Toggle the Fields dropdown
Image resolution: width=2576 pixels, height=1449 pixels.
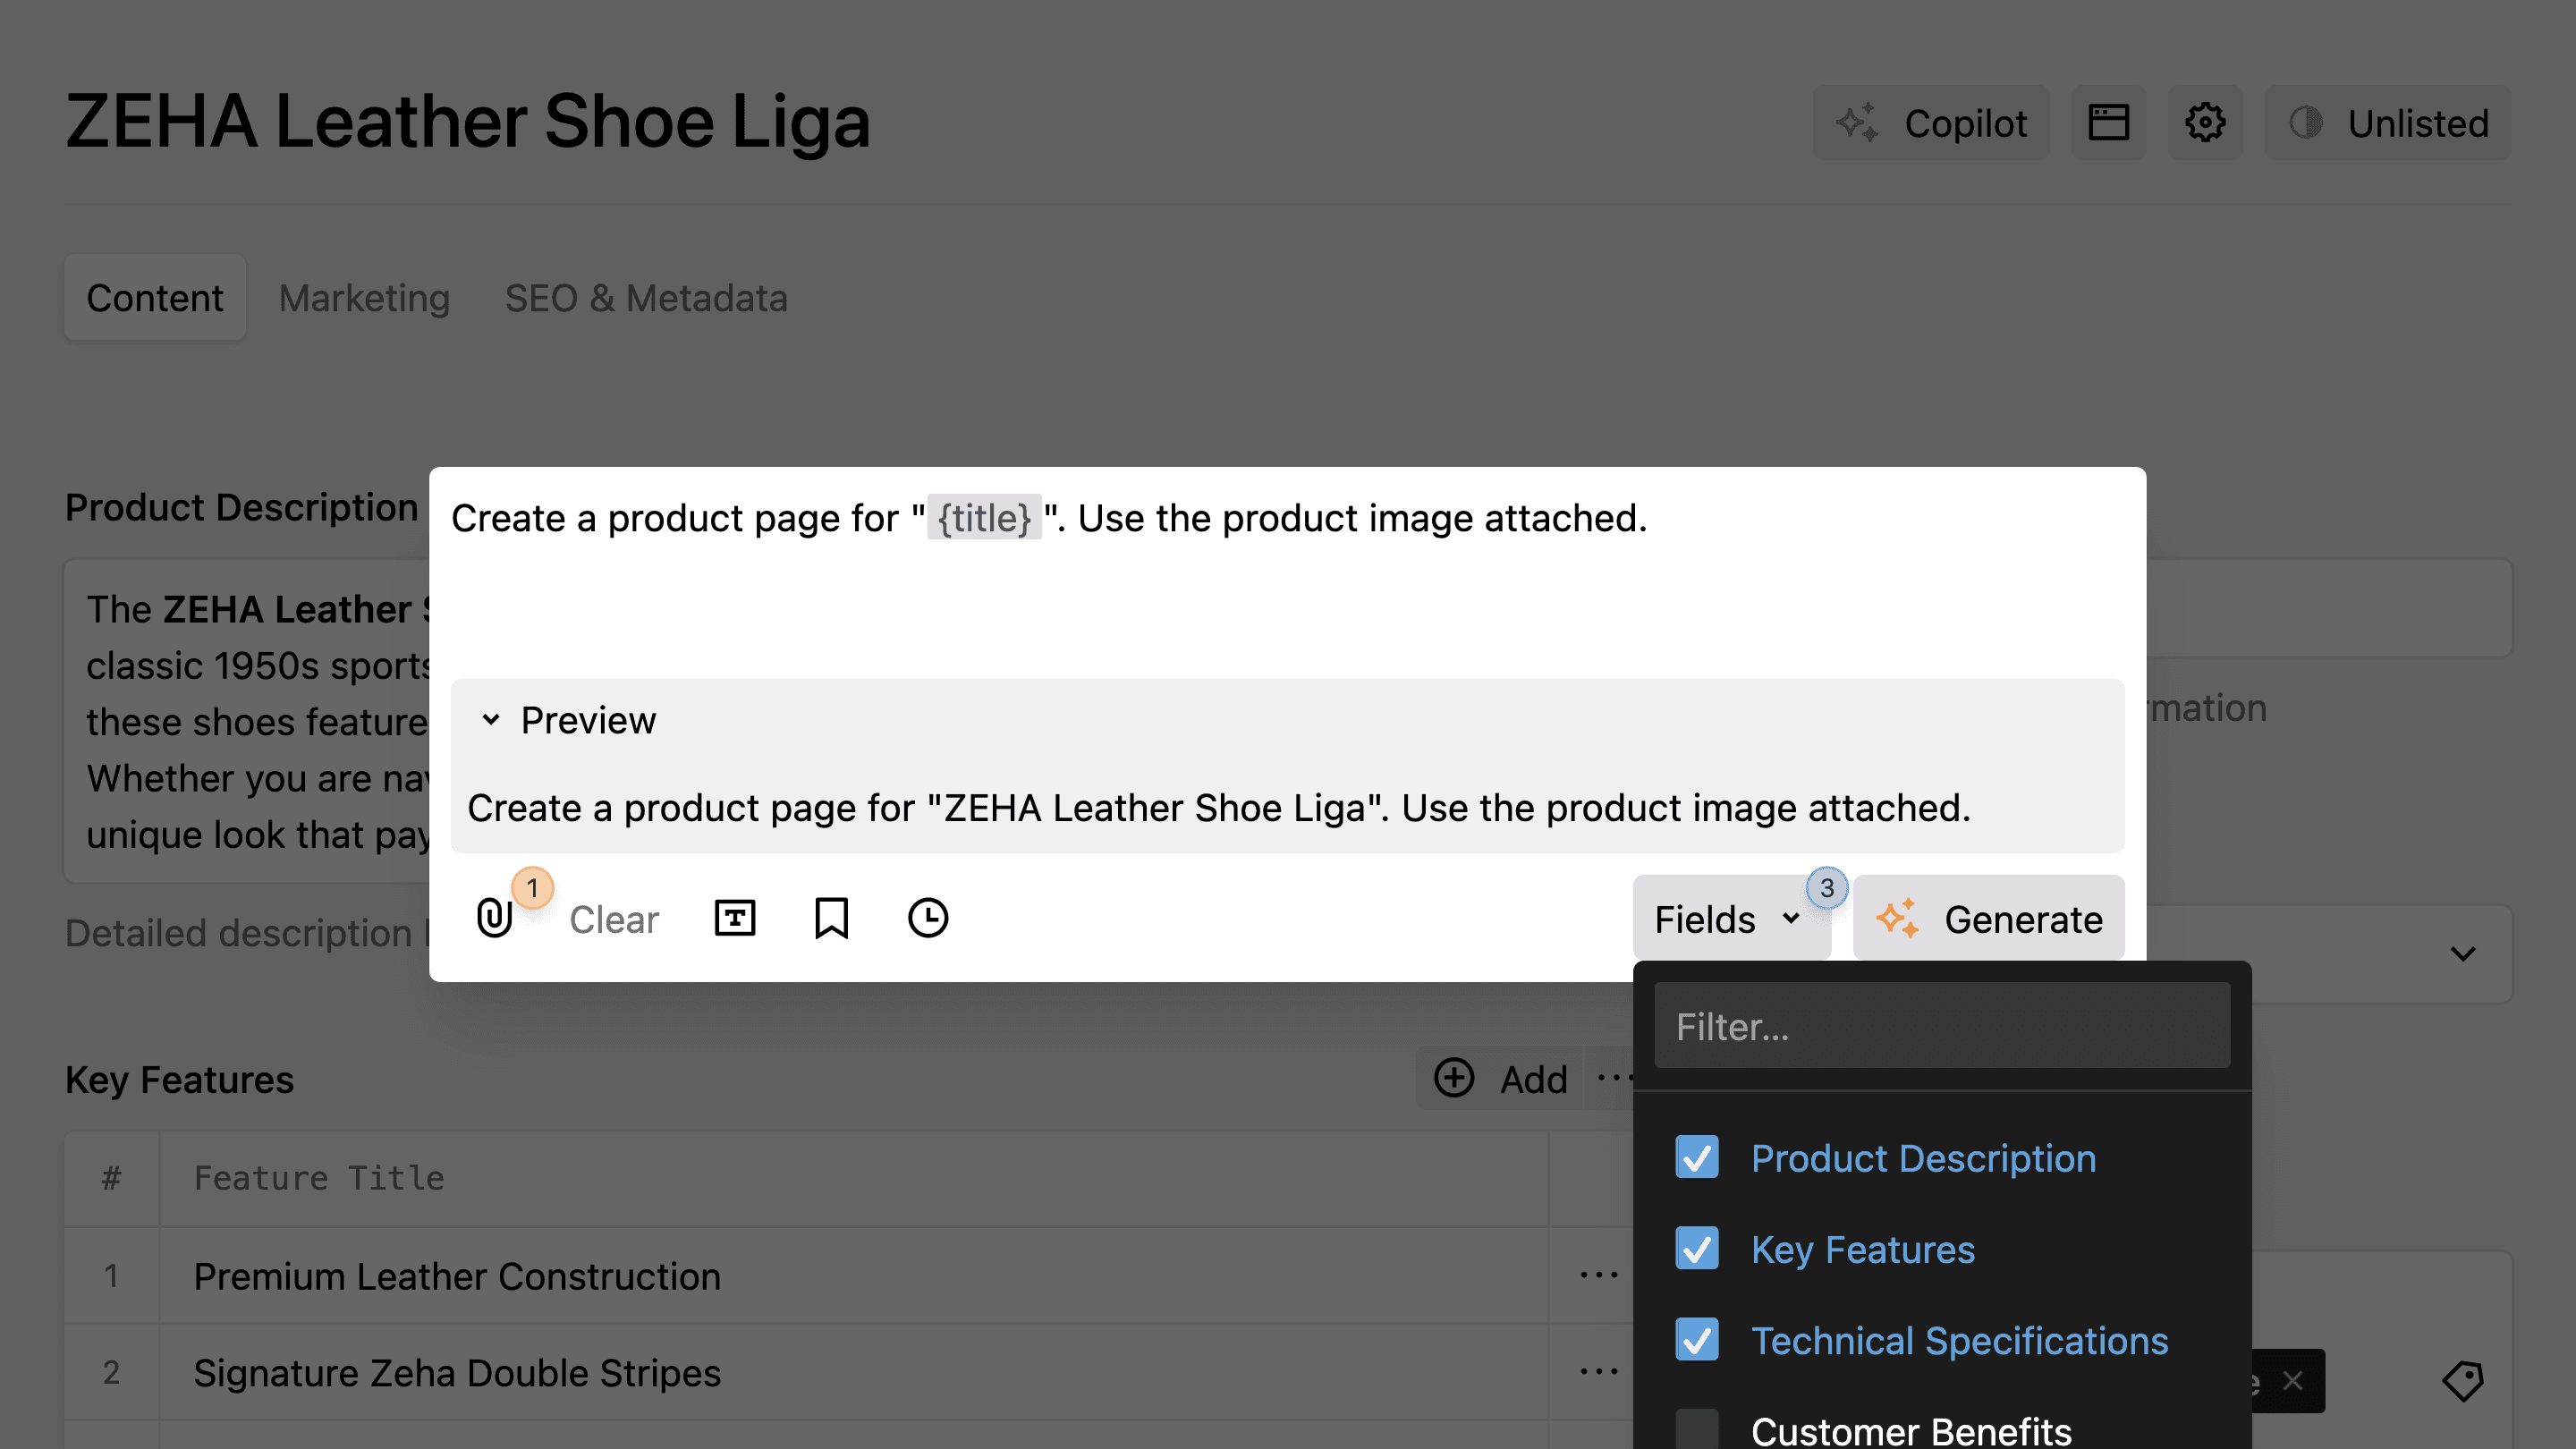(x=1731, y=919)
